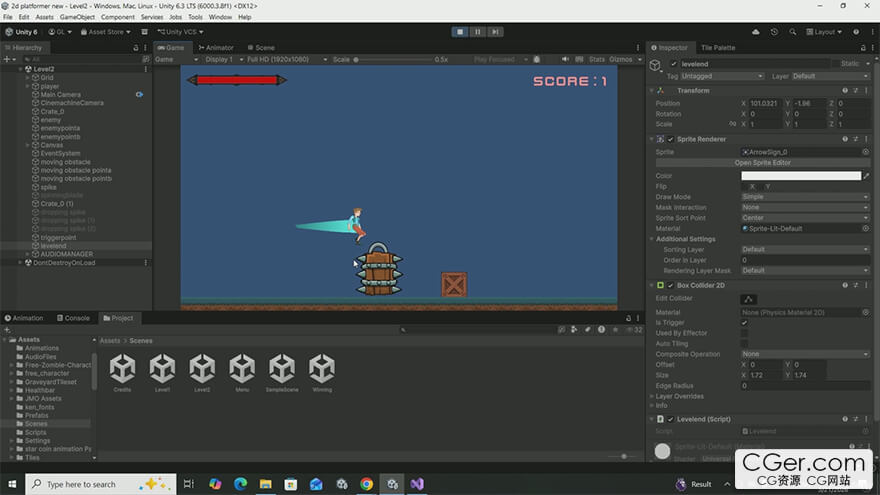880x495 pixels.
Task: Disable the Sprite Renderer component checkbox
Action: 671,139
